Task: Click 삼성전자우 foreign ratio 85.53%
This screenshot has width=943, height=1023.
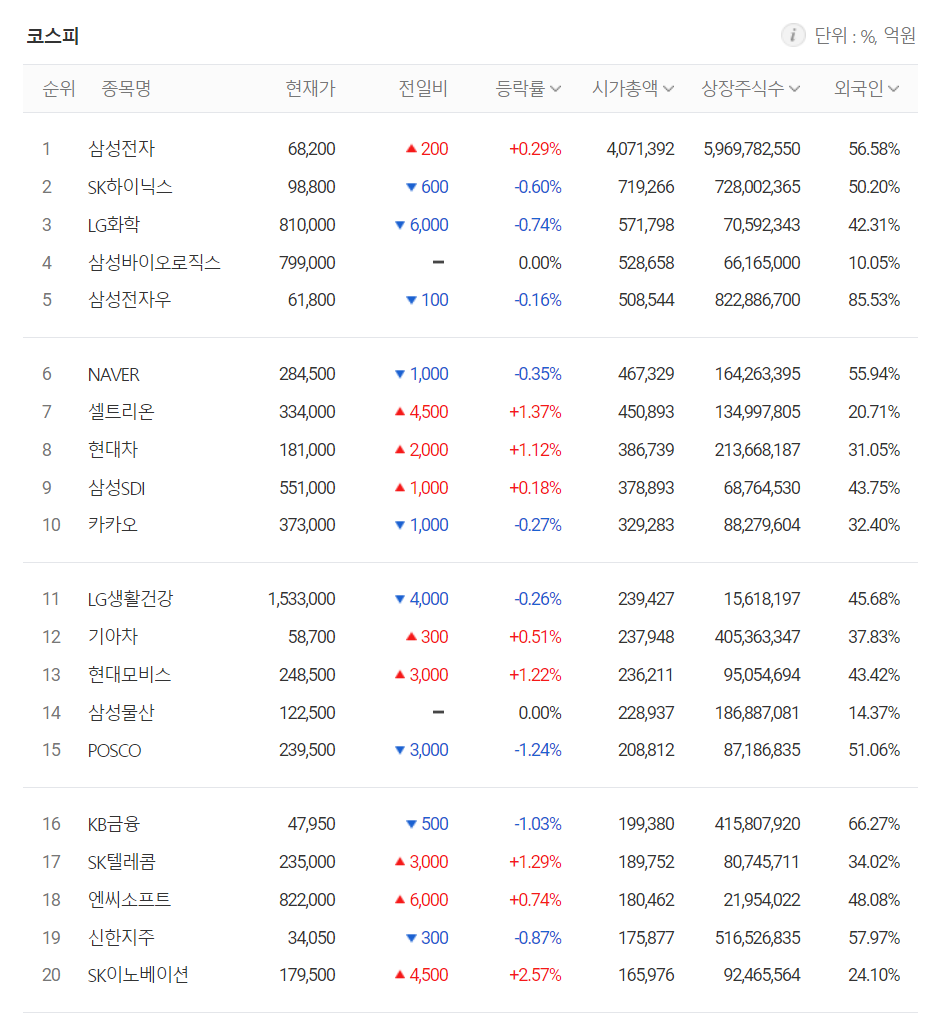Action: pos(874,300)
